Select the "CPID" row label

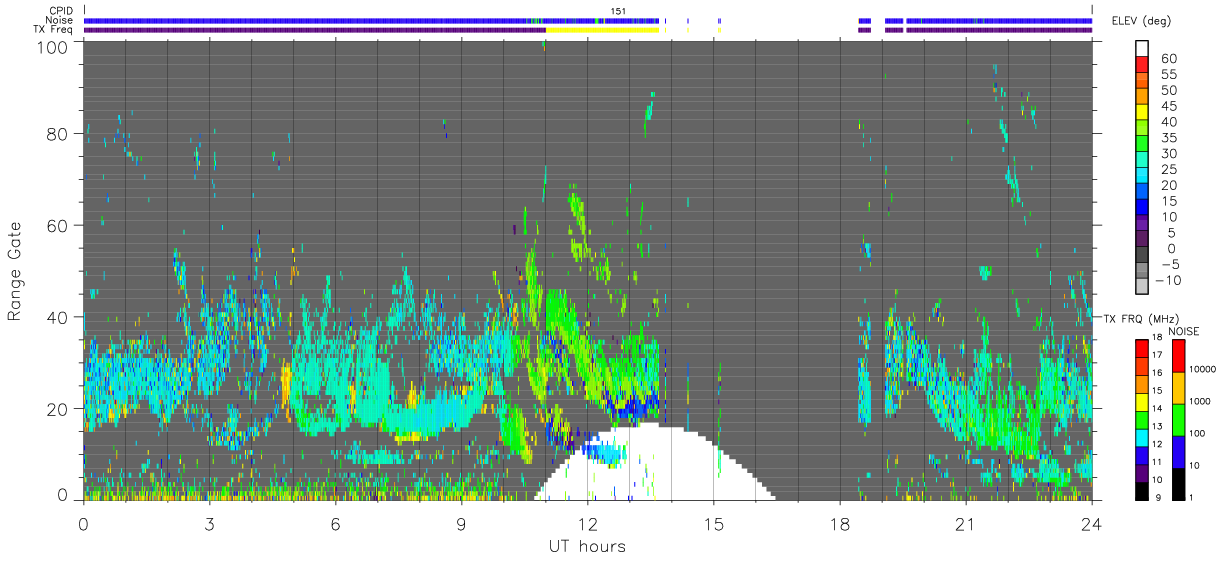coord(60,11)
